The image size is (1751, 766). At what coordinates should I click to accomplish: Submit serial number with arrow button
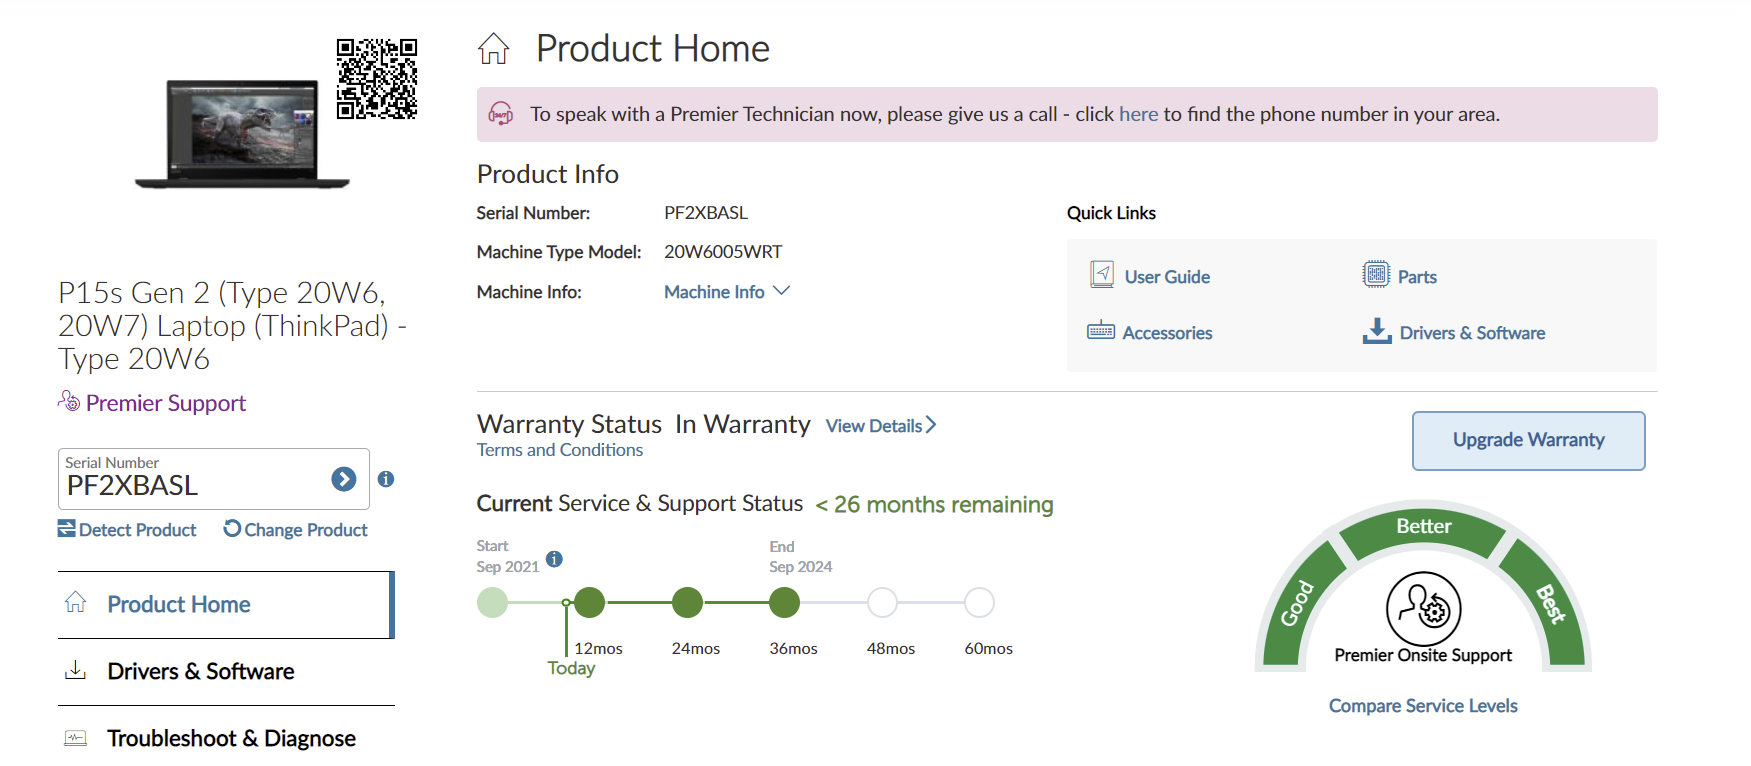coord(344,480)
